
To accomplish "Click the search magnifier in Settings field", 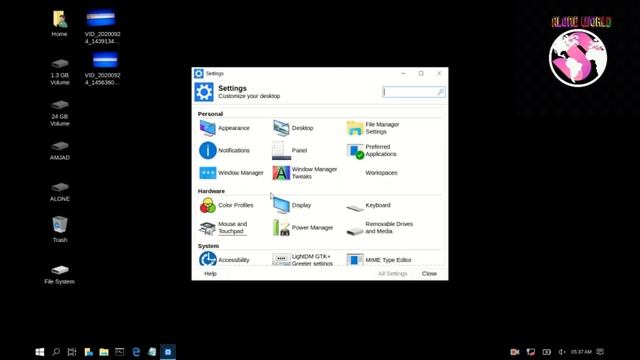I will (440, 92).
